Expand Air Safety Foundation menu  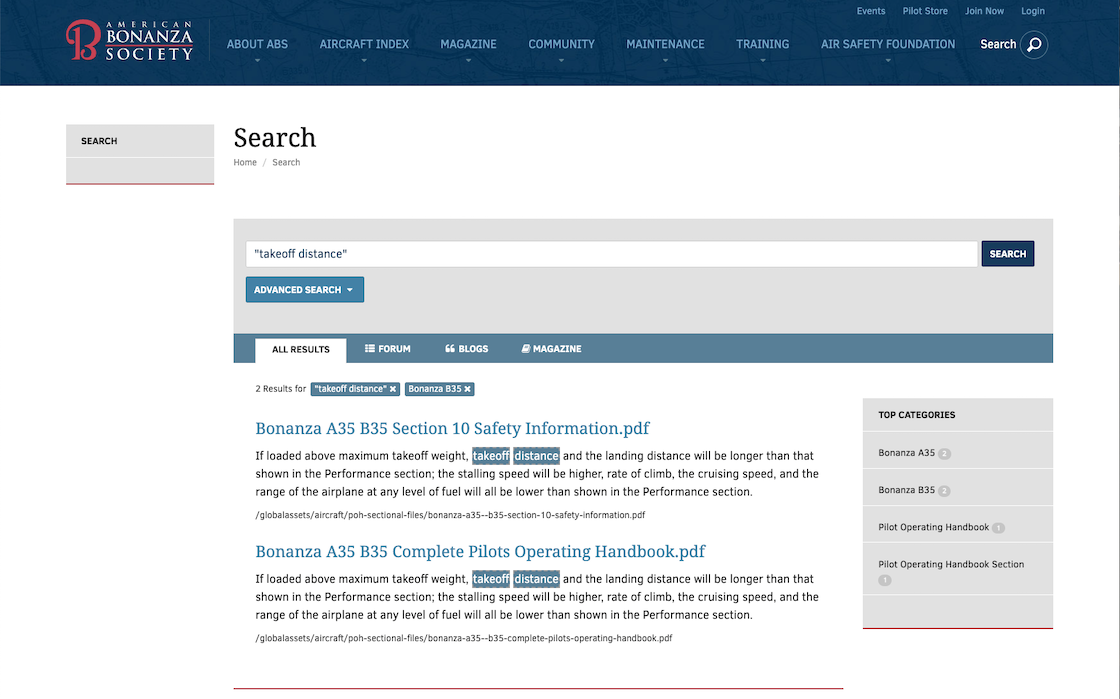(888, 44)
